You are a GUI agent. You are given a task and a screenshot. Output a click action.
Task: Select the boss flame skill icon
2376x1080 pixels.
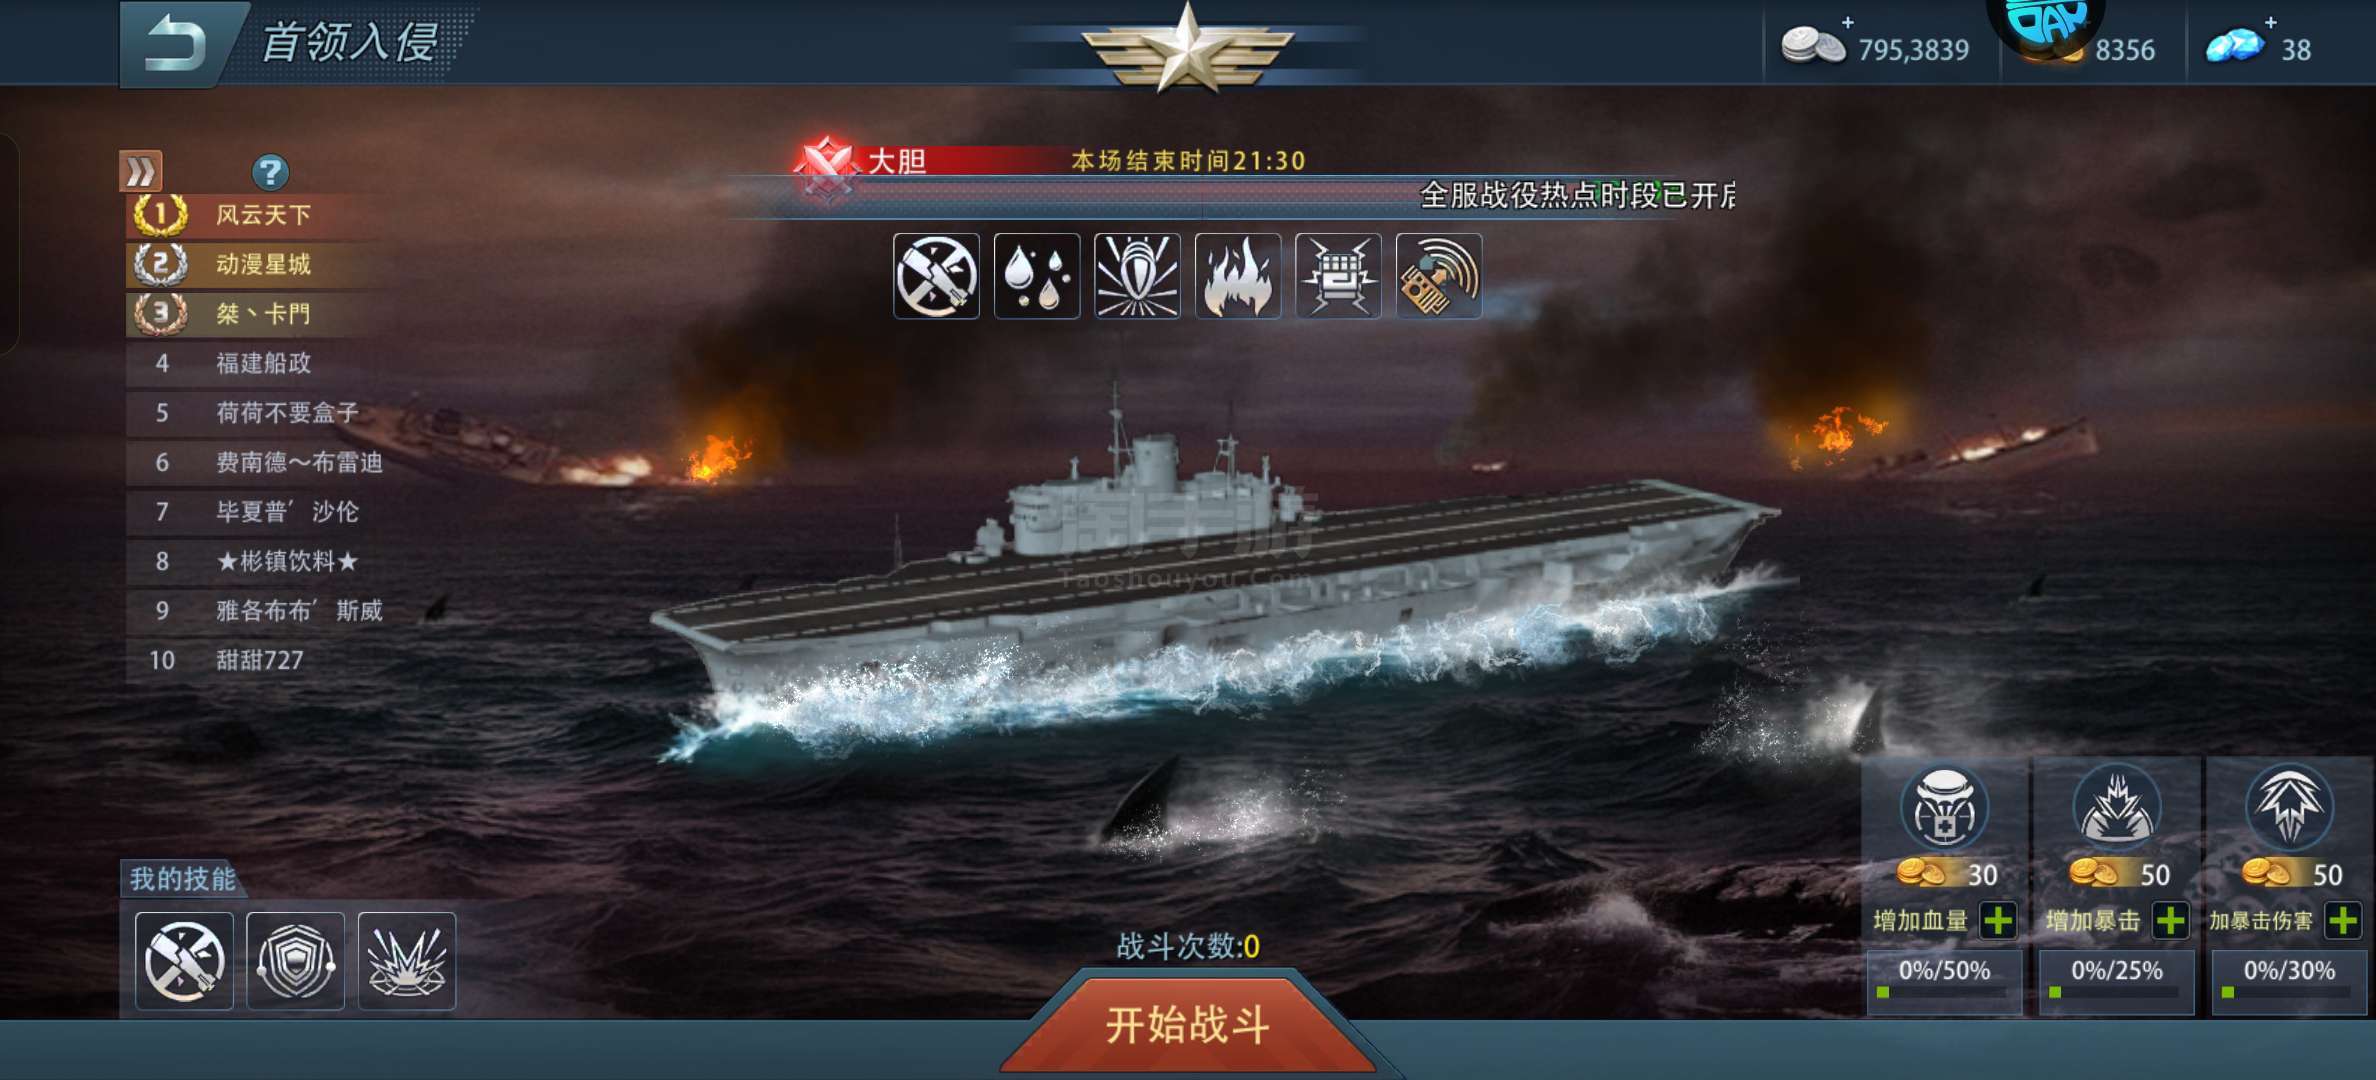click(x=1238, y=276)
